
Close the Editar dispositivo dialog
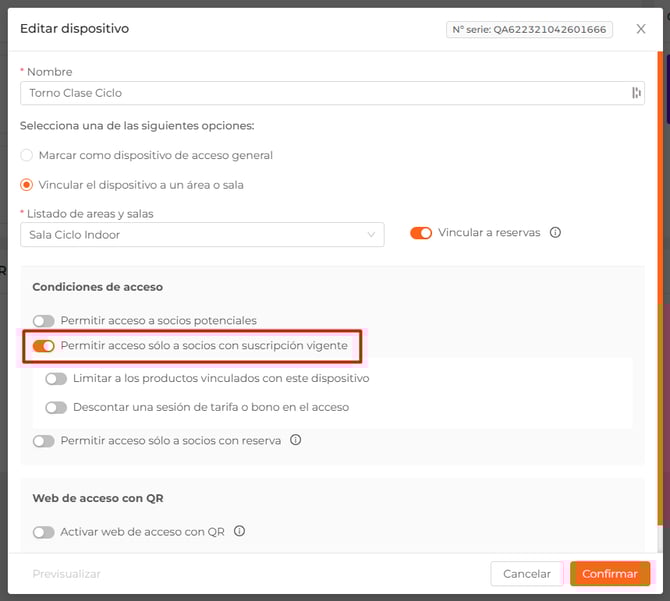point(641,29)
